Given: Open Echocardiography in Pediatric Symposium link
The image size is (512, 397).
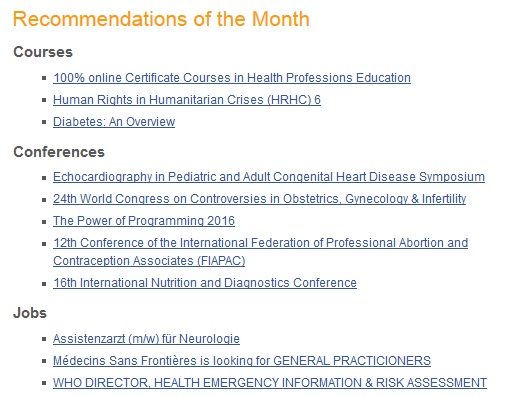Looking at the screenshot, I should pyautogui.click(x=269, y=177).
